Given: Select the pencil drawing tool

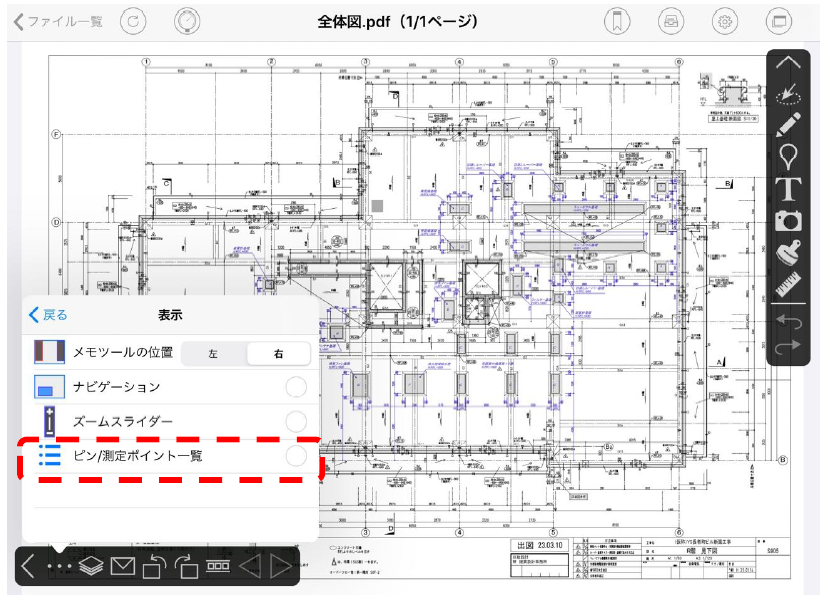Looking at the screenshot, I should (x=788, y=126).
